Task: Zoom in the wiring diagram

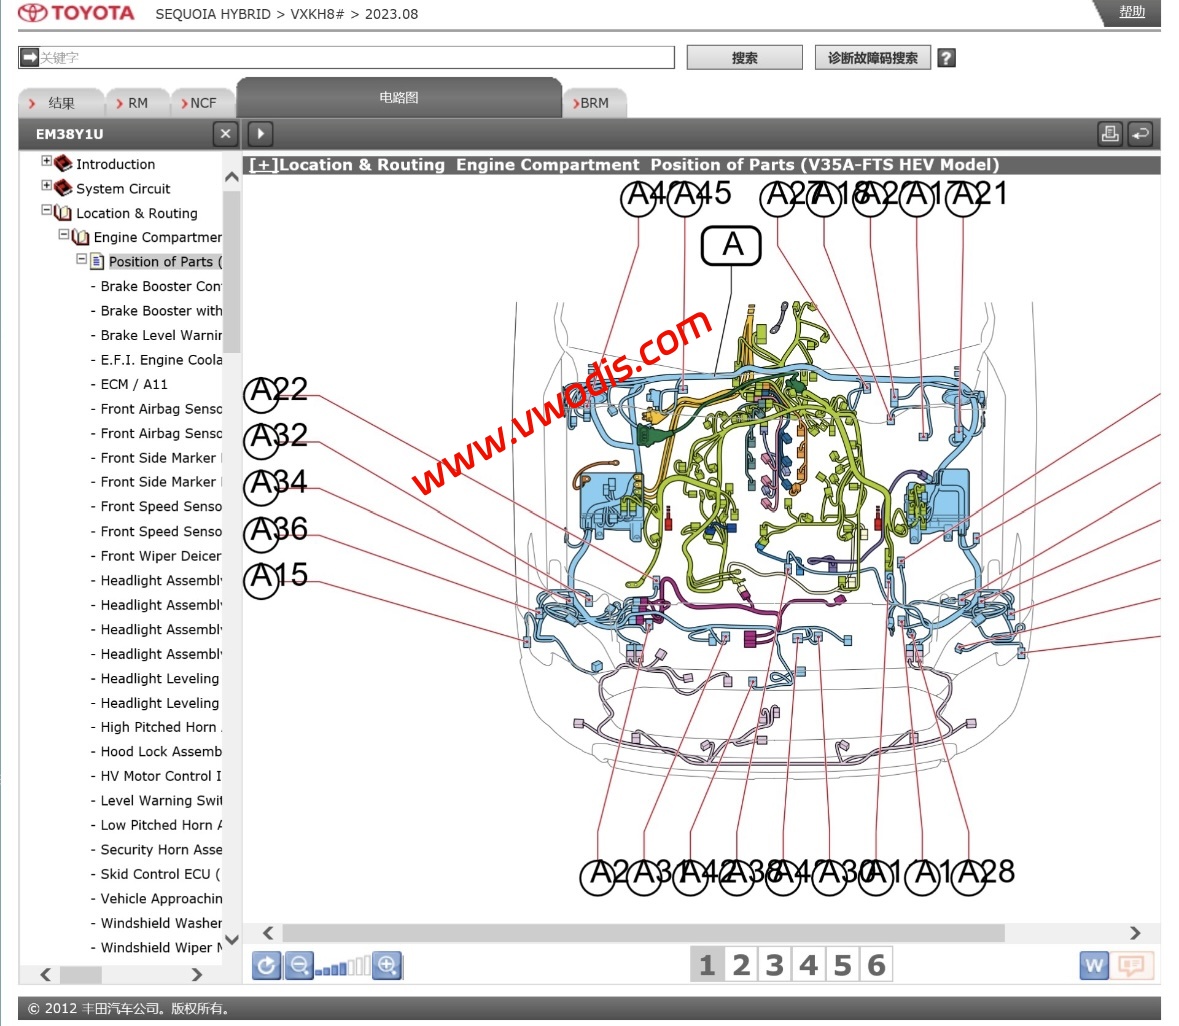Action: point(387,965)
